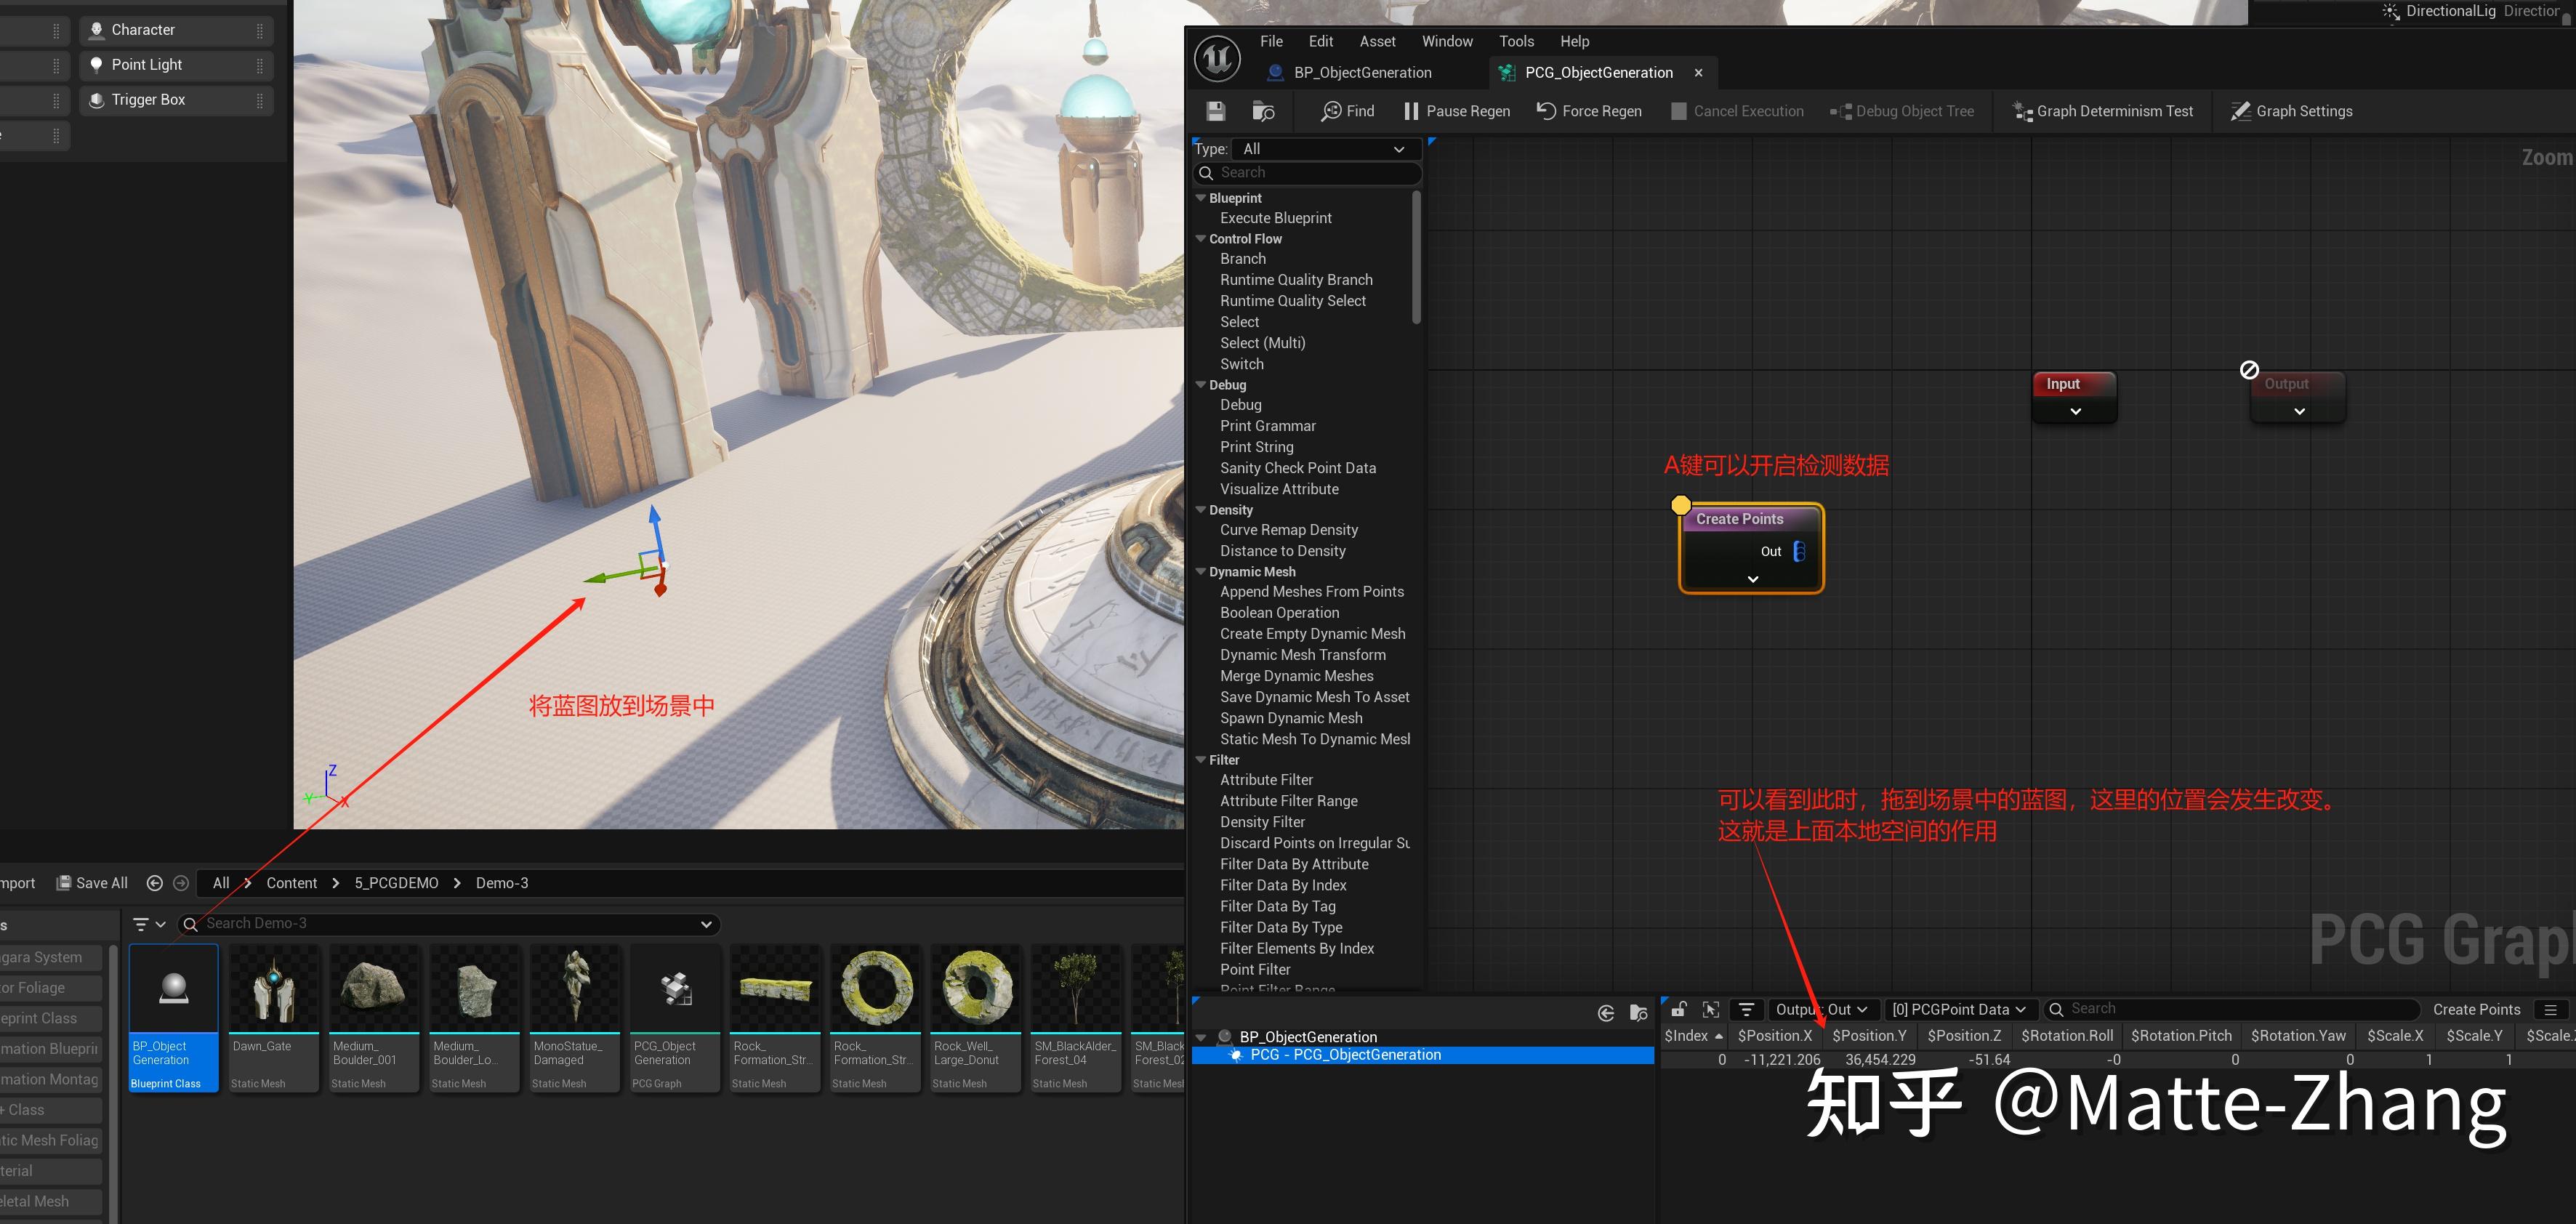
Task: Collapse the Dynamic Mesh category
Action: [x=1201, y=571]
